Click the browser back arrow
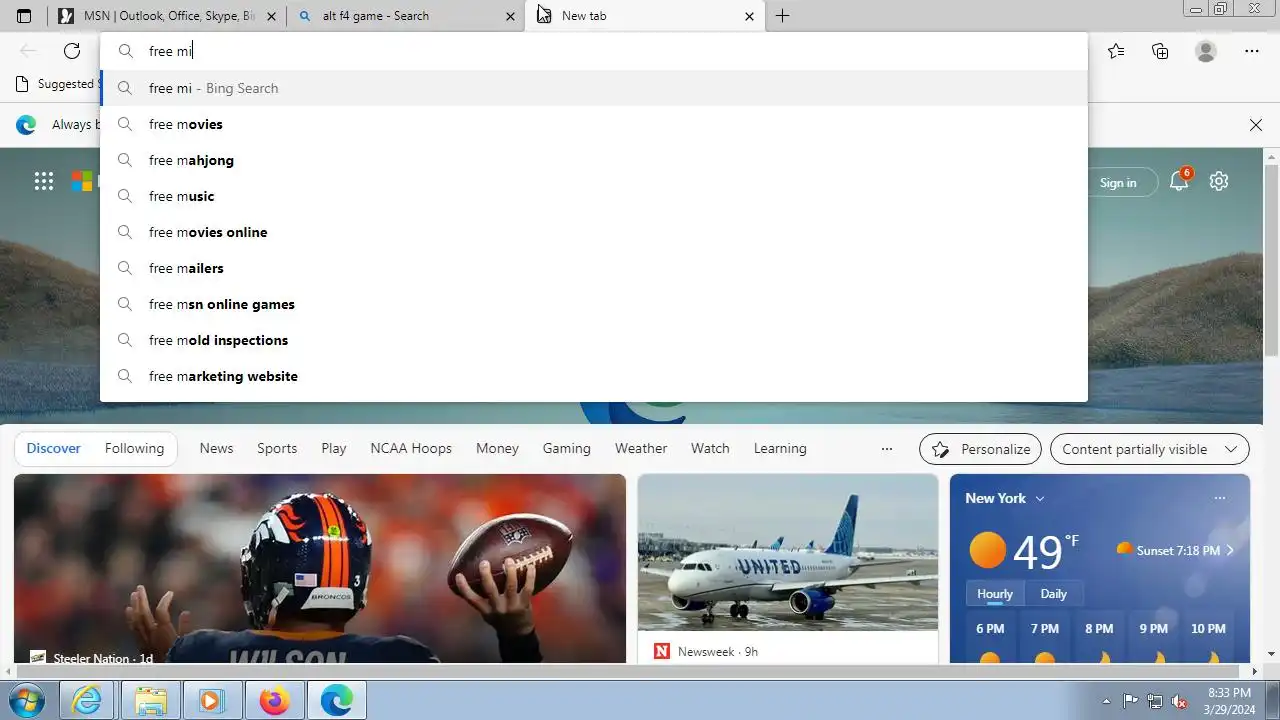The width and height of the screenshot is (1280, 720). coord(28,51)
